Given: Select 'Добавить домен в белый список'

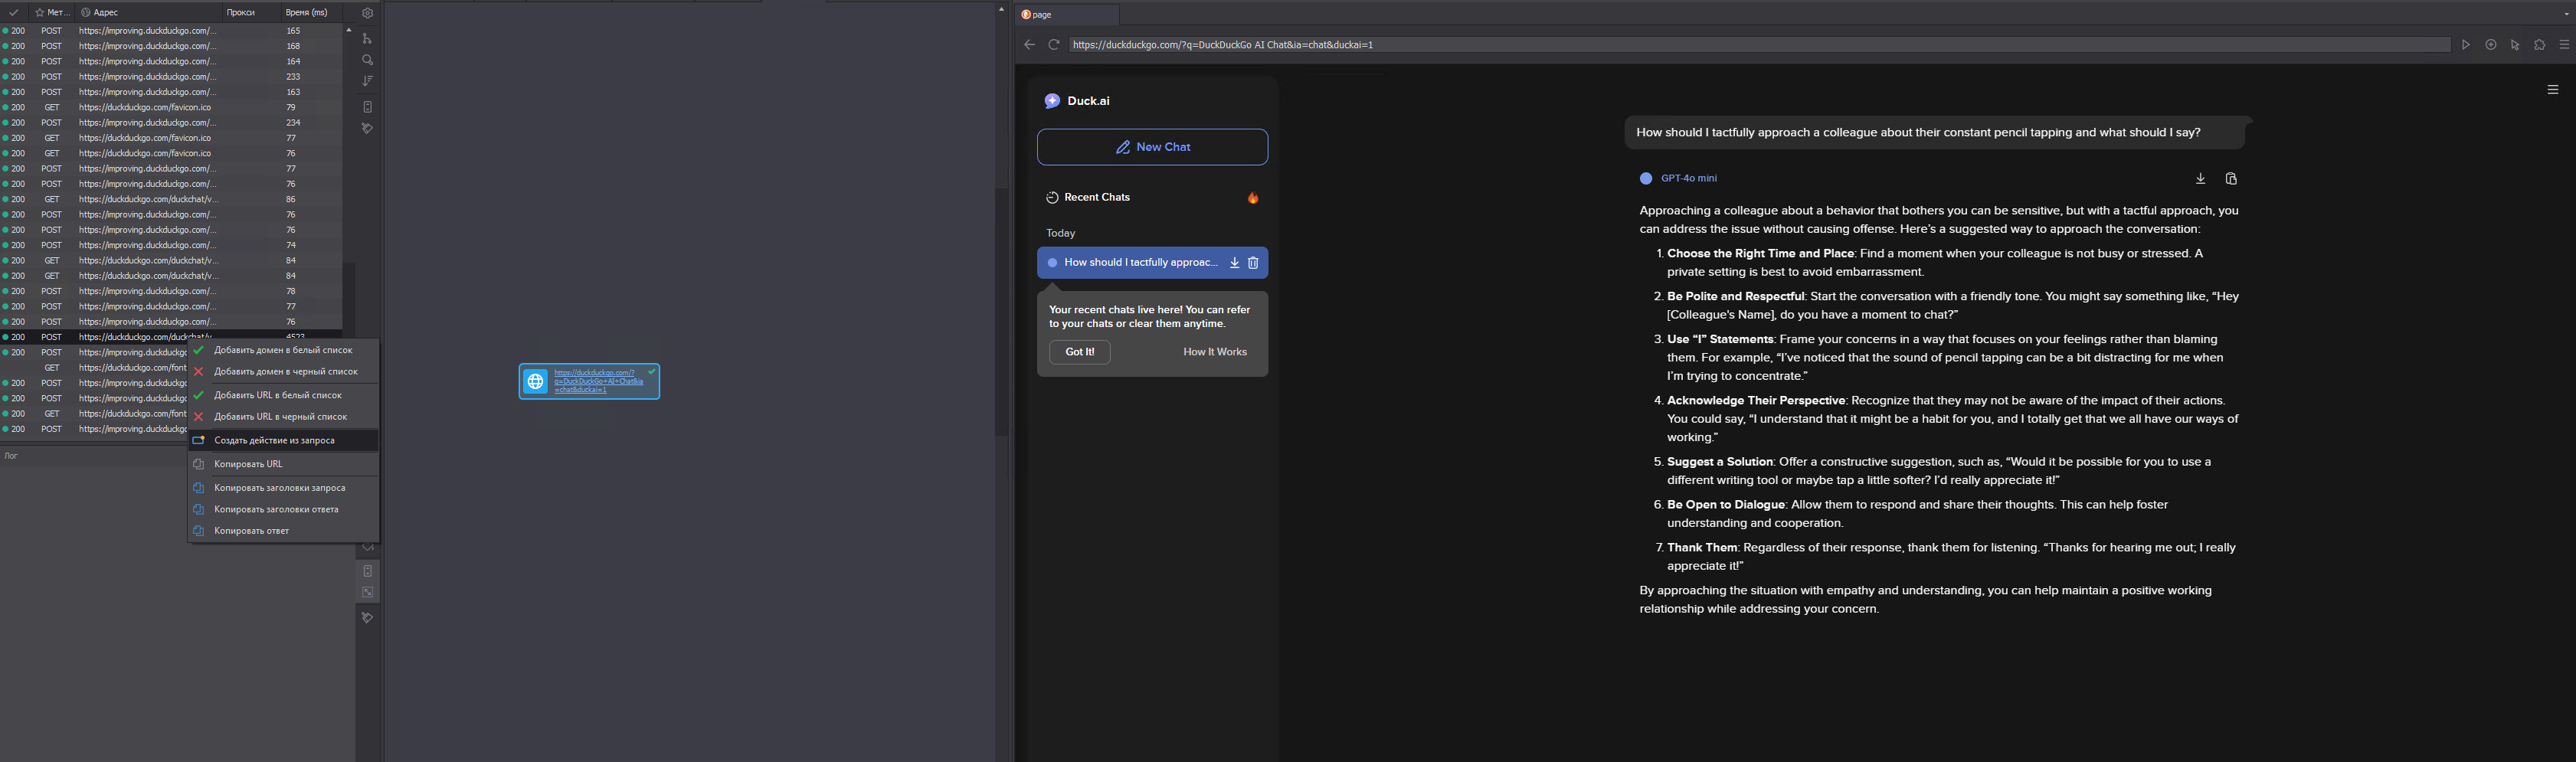Looking at the screenshot, I should coord(283,350).
